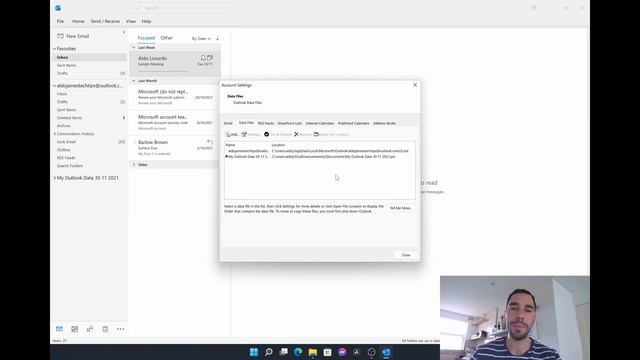This screenshot has width=640, height=360.
Task: Select the My Outlook Data file row
Action: click(x=320, y=157)
